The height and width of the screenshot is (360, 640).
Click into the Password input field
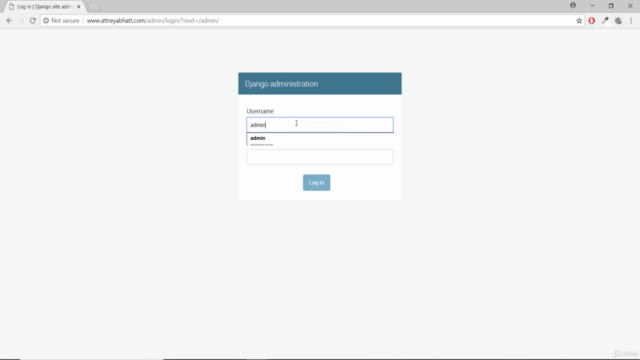point(320,157)
